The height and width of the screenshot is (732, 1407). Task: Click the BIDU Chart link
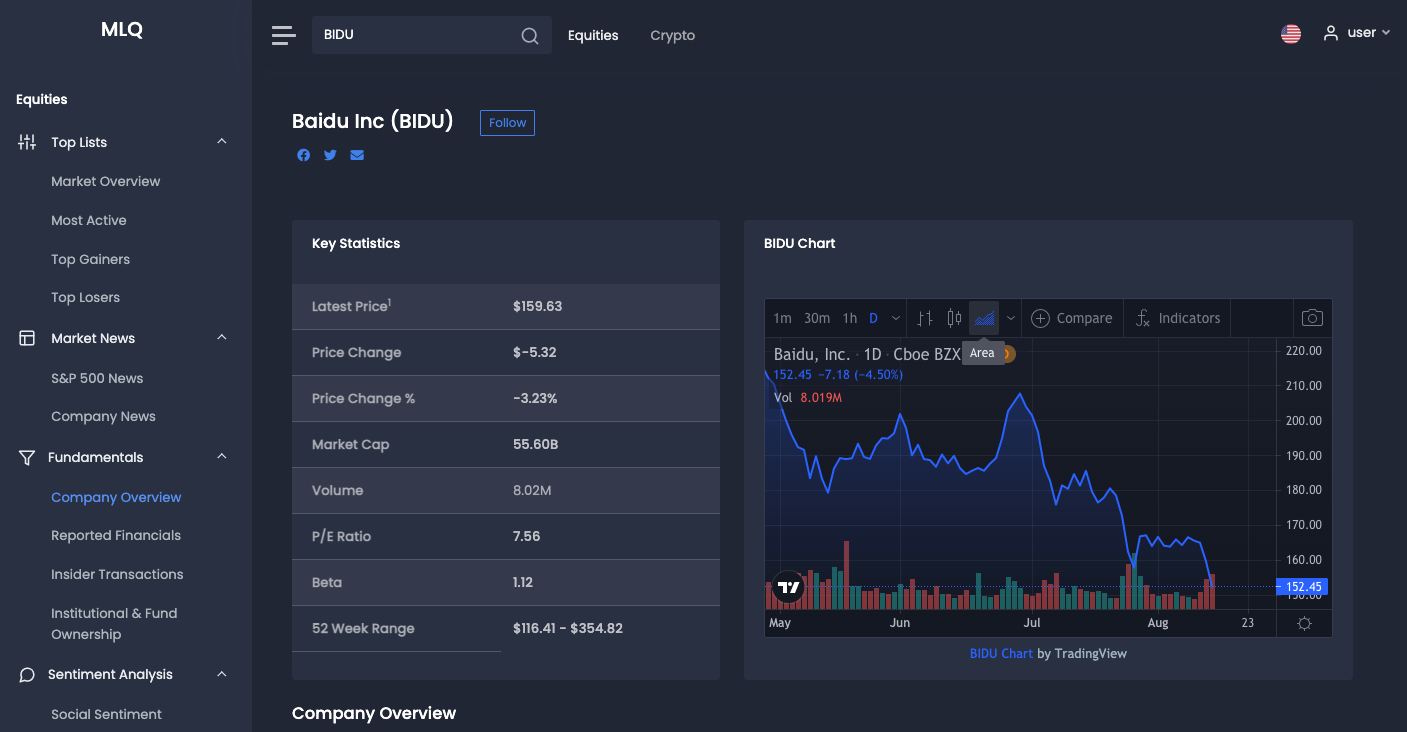coord(1001,653)
